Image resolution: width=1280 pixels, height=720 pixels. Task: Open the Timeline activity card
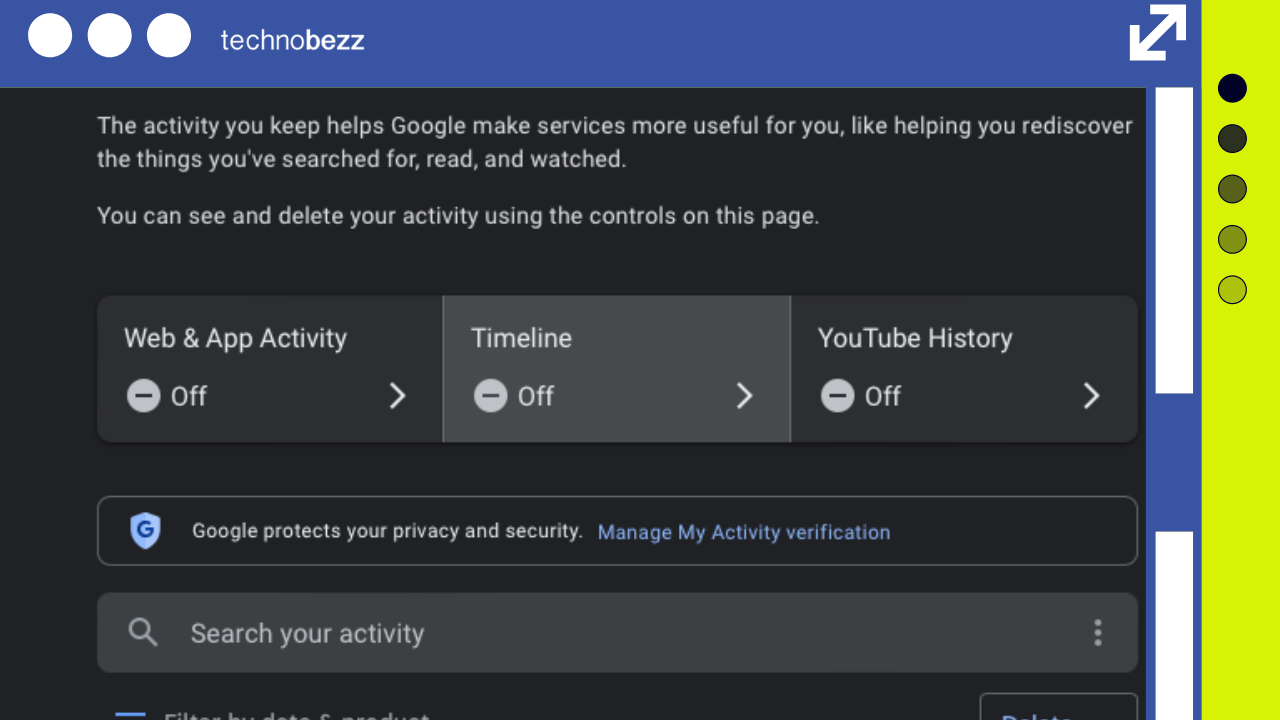(617, 368)
